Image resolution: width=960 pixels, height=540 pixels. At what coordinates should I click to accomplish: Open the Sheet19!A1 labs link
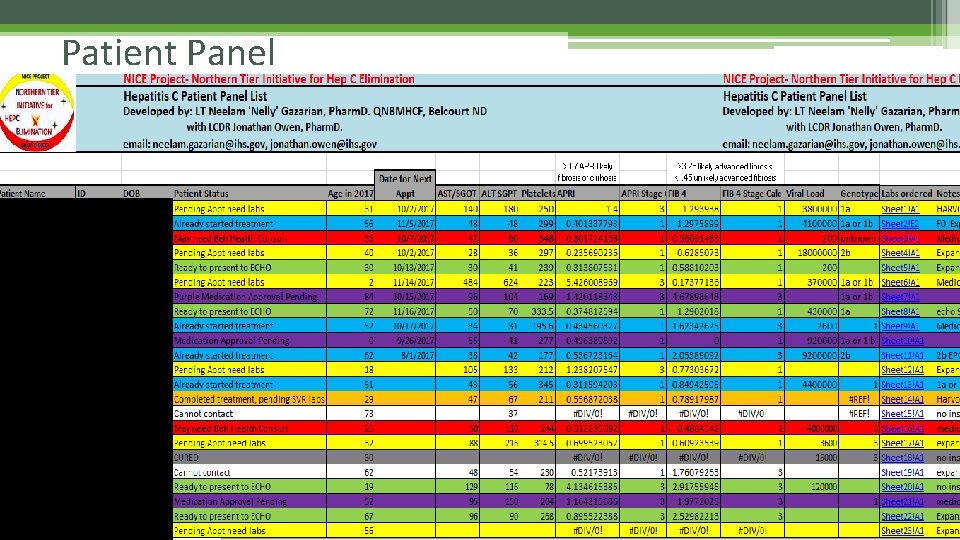901,472
